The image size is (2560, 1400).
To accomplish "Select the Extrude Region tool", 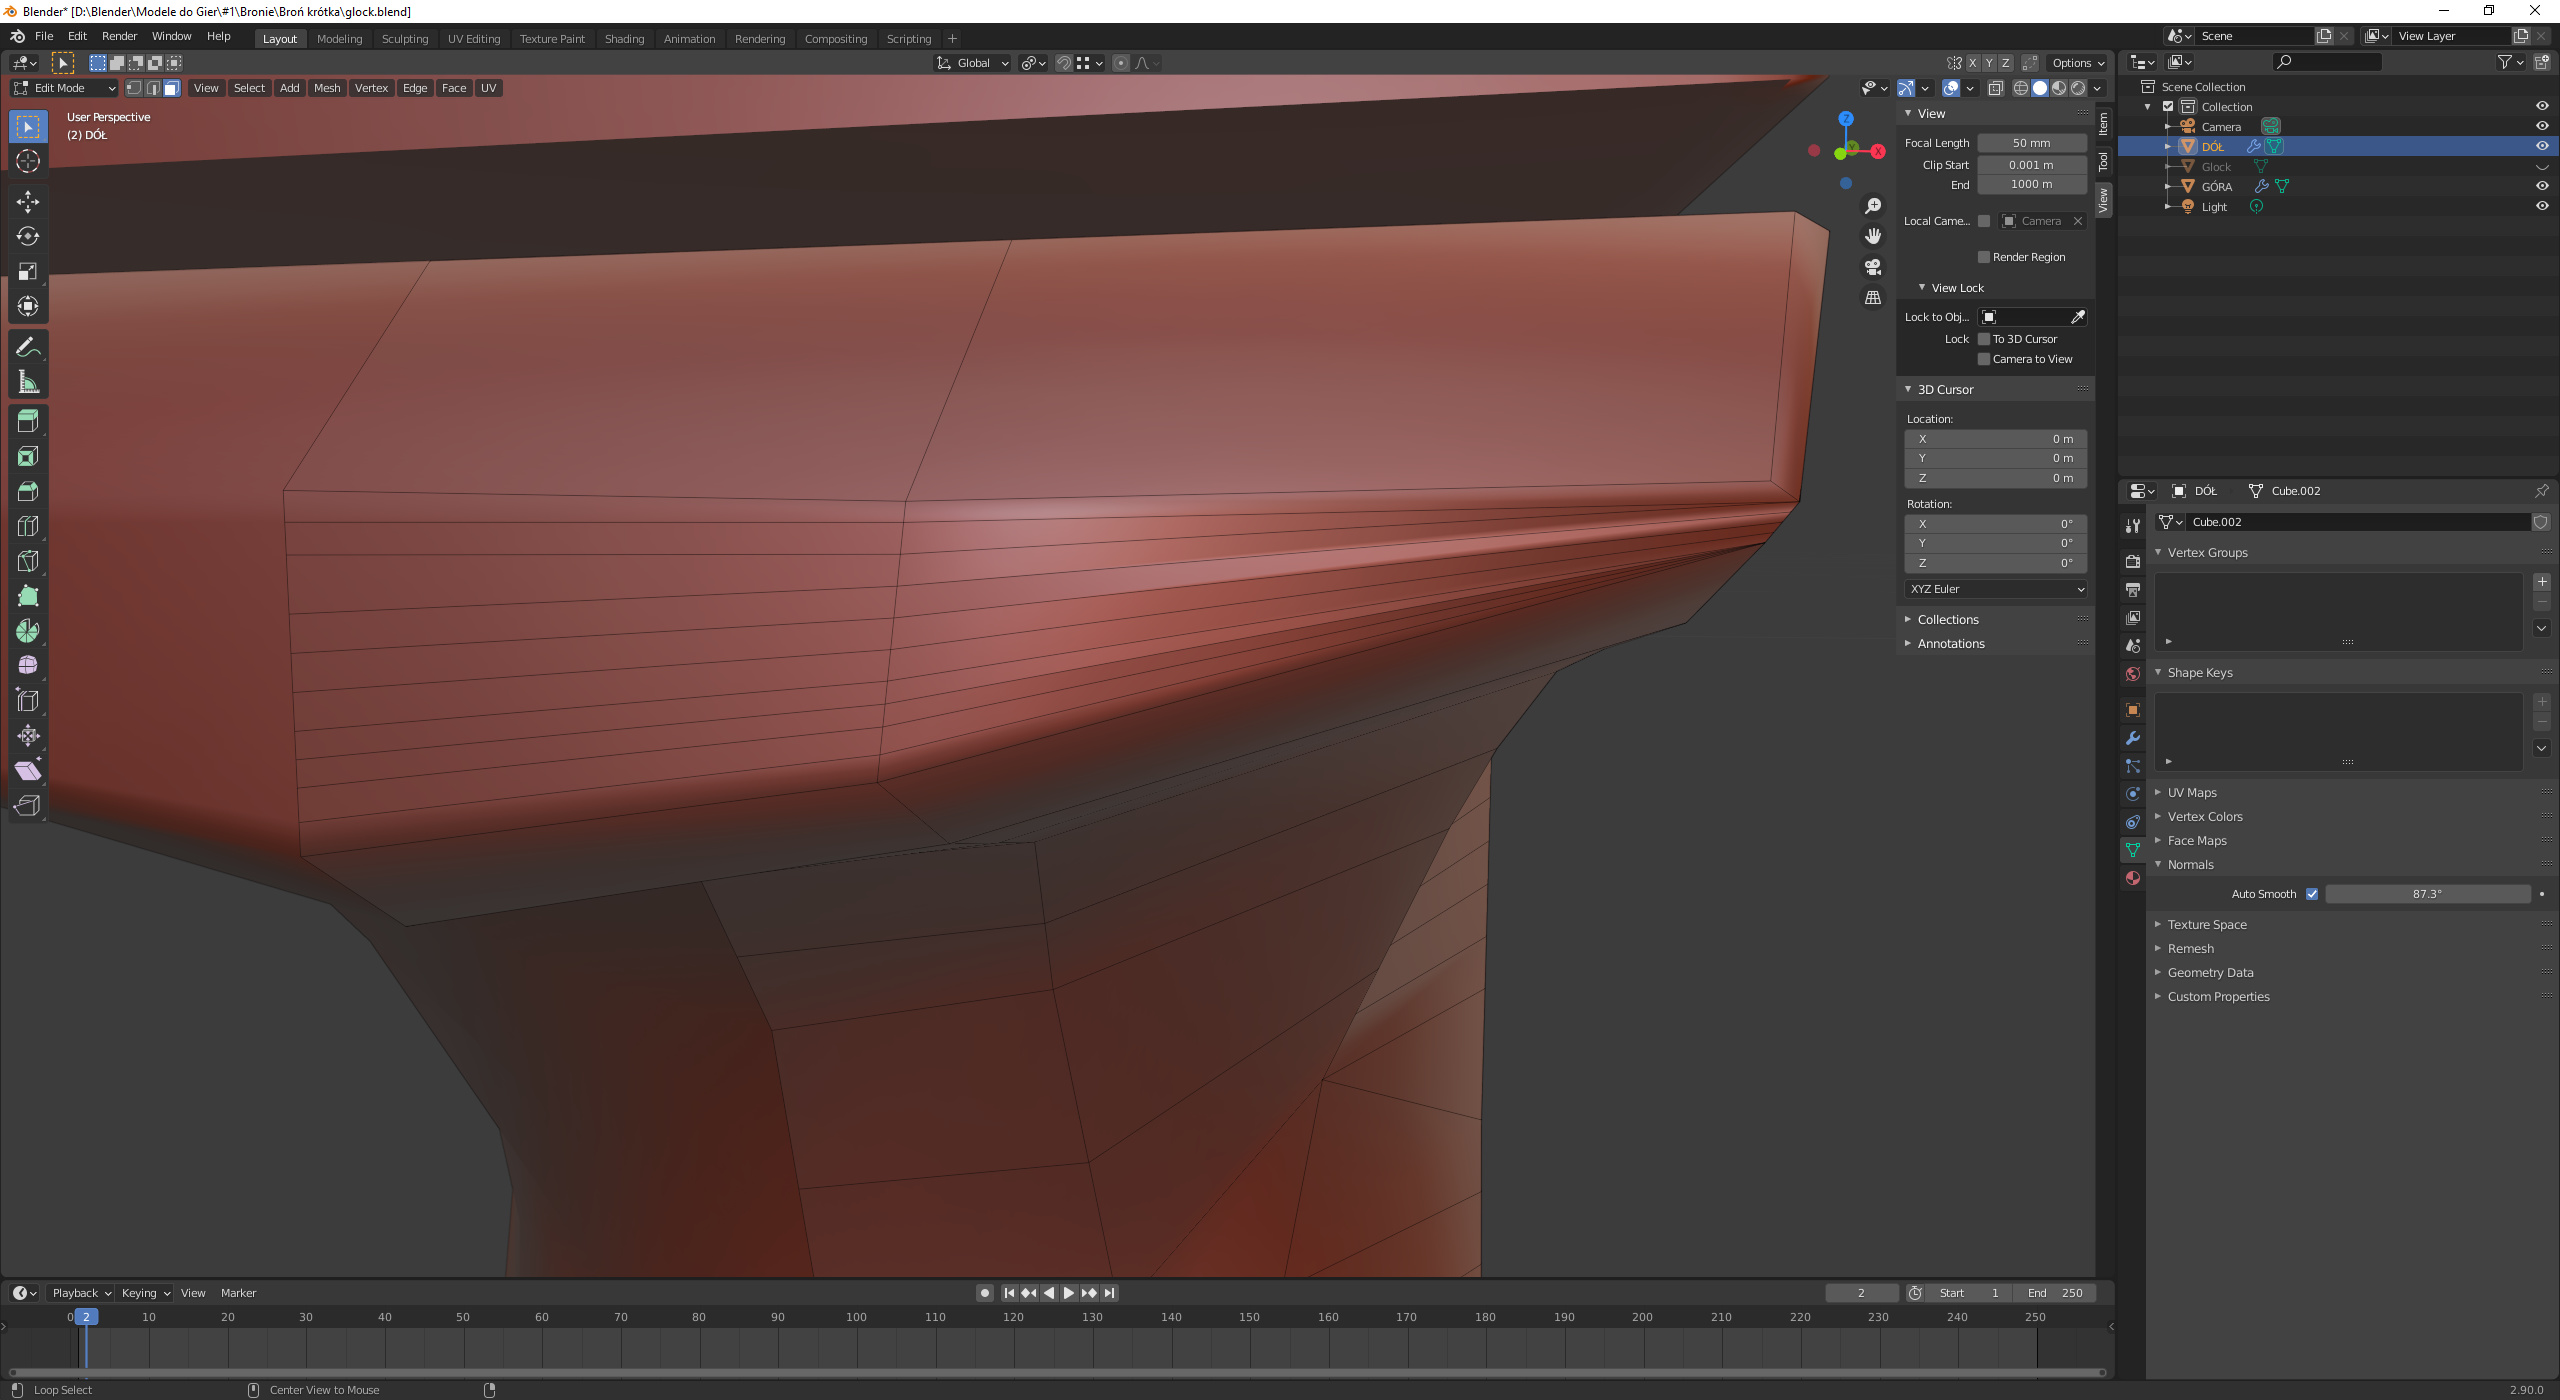I will [28, 421].
